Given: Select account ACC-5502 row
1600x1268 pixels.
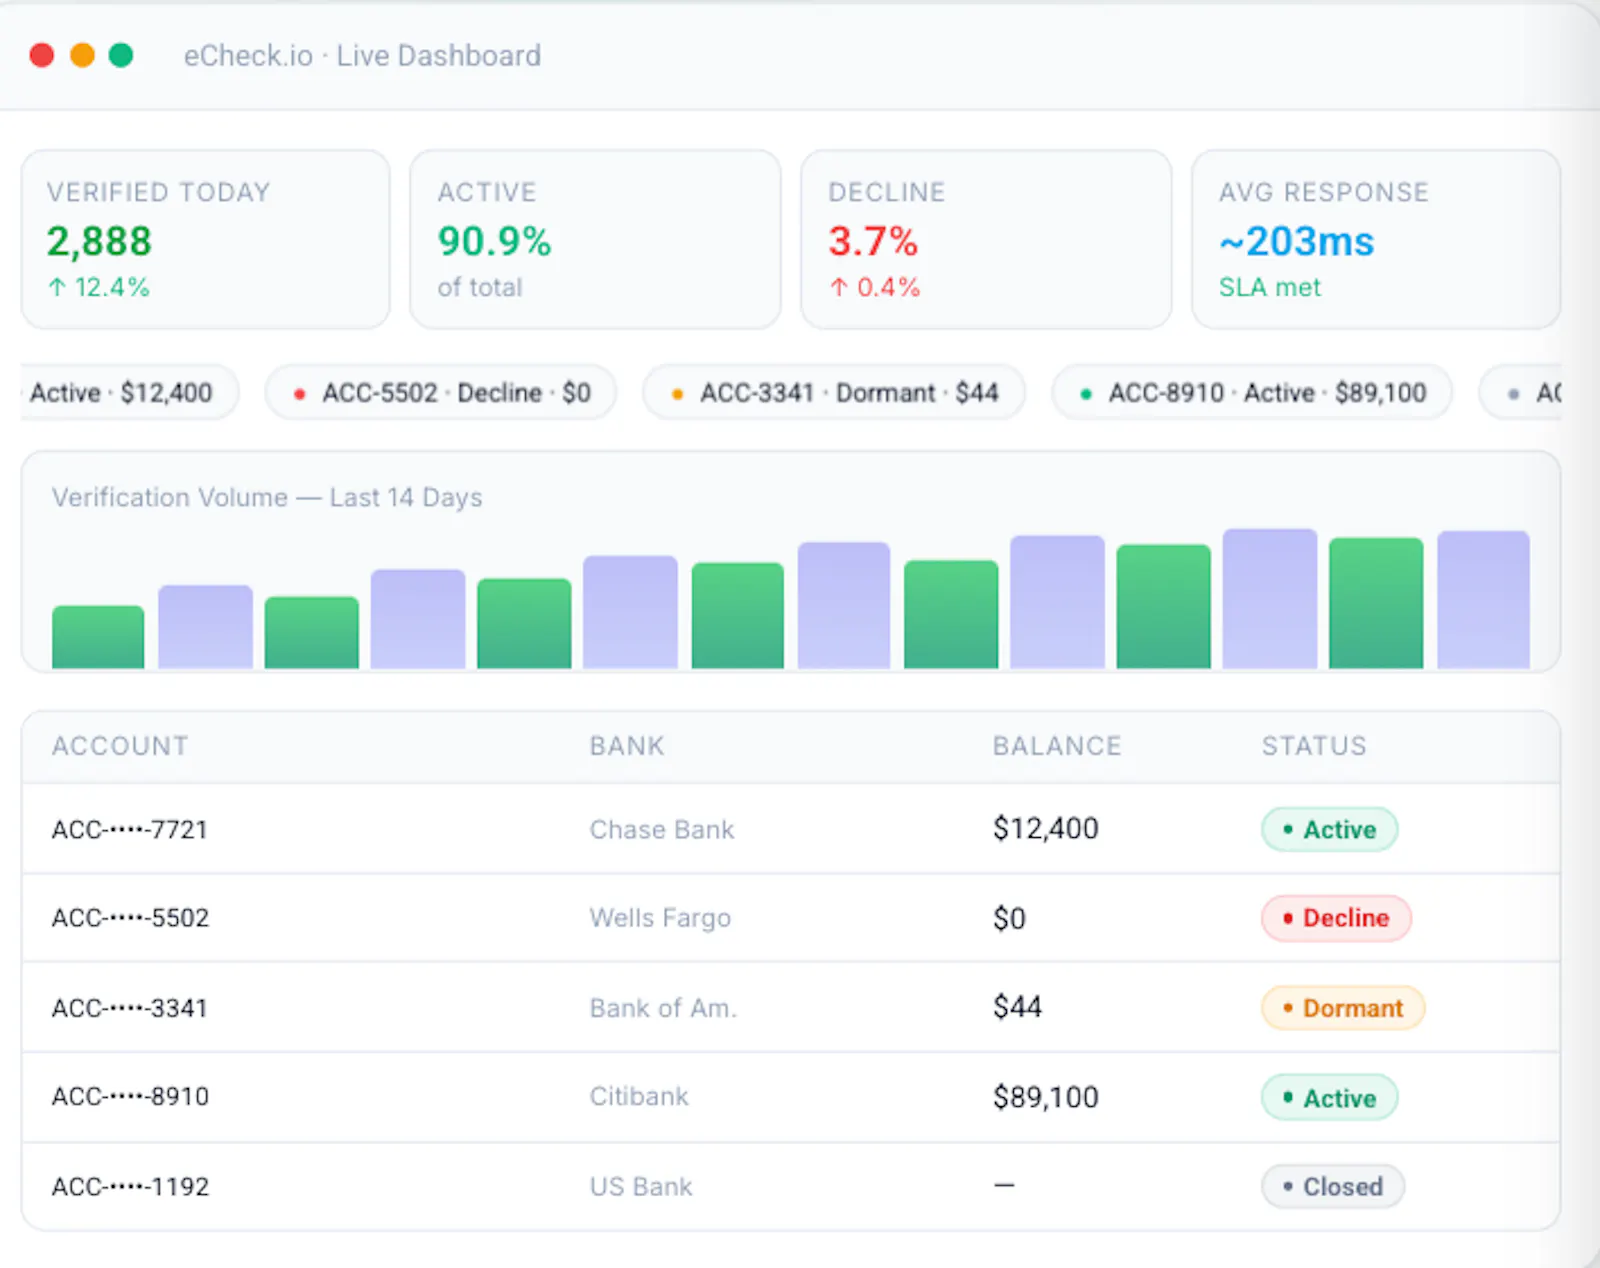Looking at the screenshot, I should [790, 918].
